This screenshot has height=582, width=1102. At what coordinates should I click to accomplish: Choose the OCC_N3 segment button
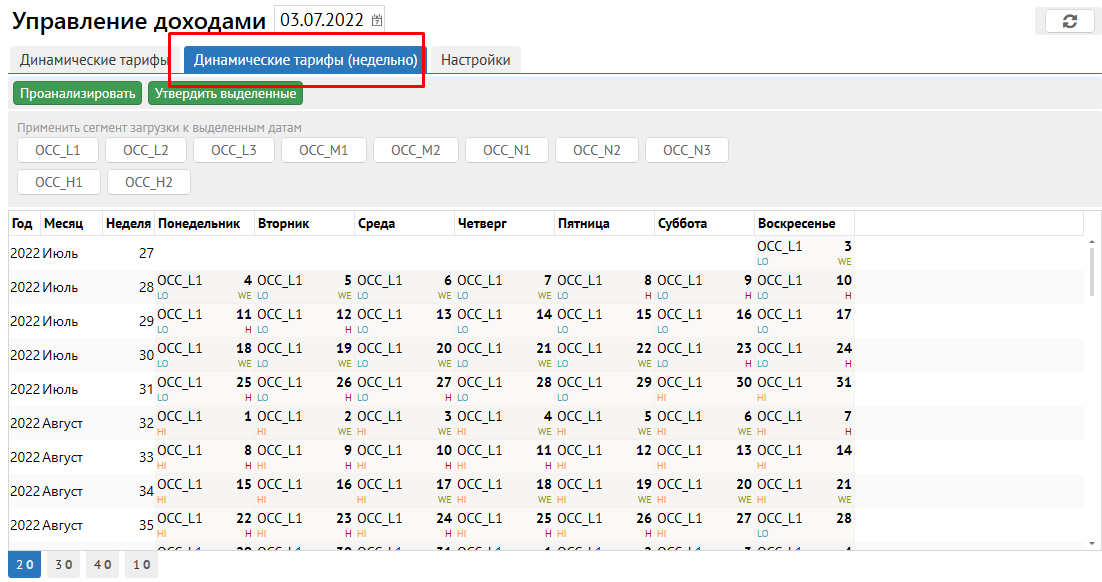pos(686,150)
